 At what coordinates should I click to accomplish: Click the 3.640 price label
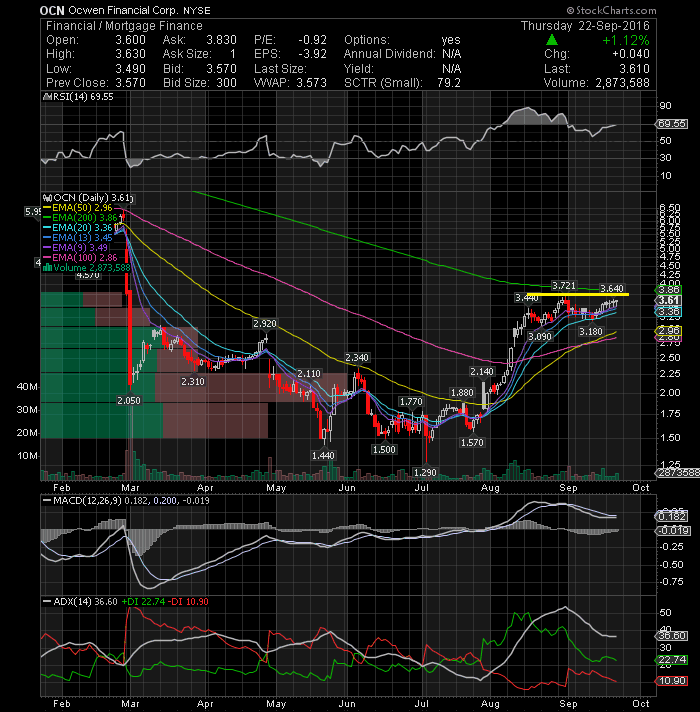612,288
